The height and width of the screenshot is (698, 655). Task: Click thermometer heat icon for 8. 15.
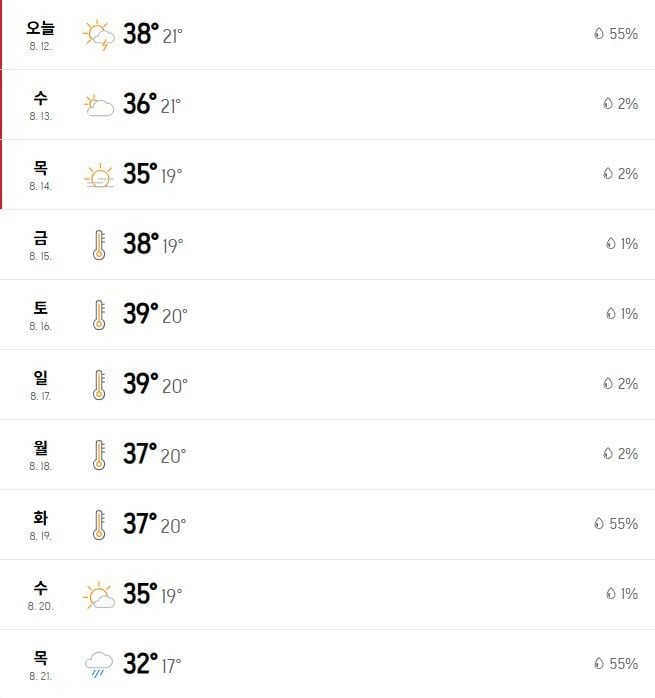tap(99, 245)
